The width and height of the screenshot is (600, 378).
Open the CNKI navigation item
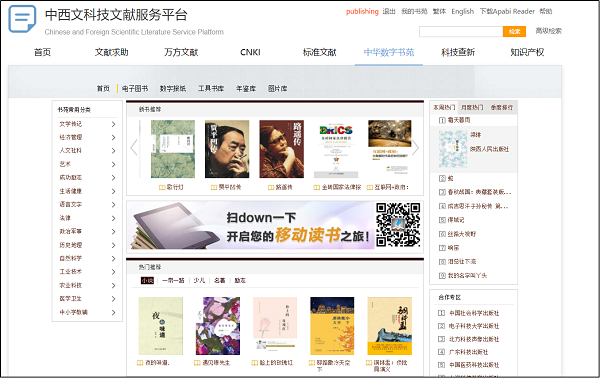pyautogui.click(x=250, y=52)
